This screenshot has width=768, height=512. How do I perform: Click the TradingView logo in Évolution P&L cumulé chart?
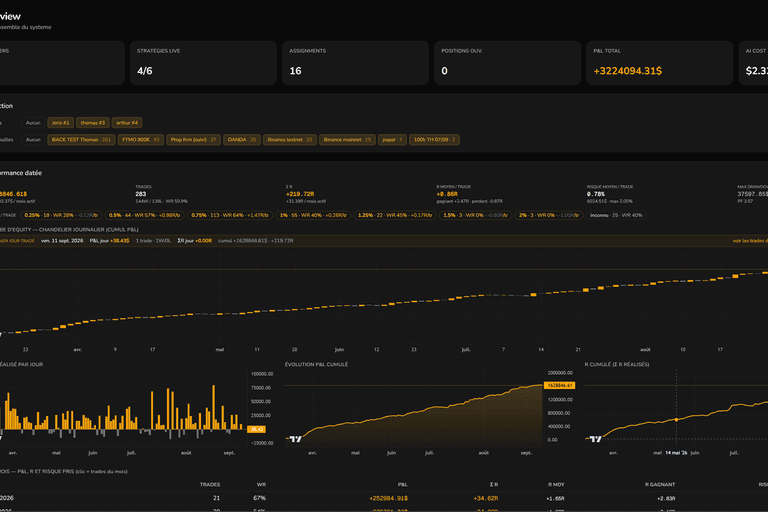296,439
